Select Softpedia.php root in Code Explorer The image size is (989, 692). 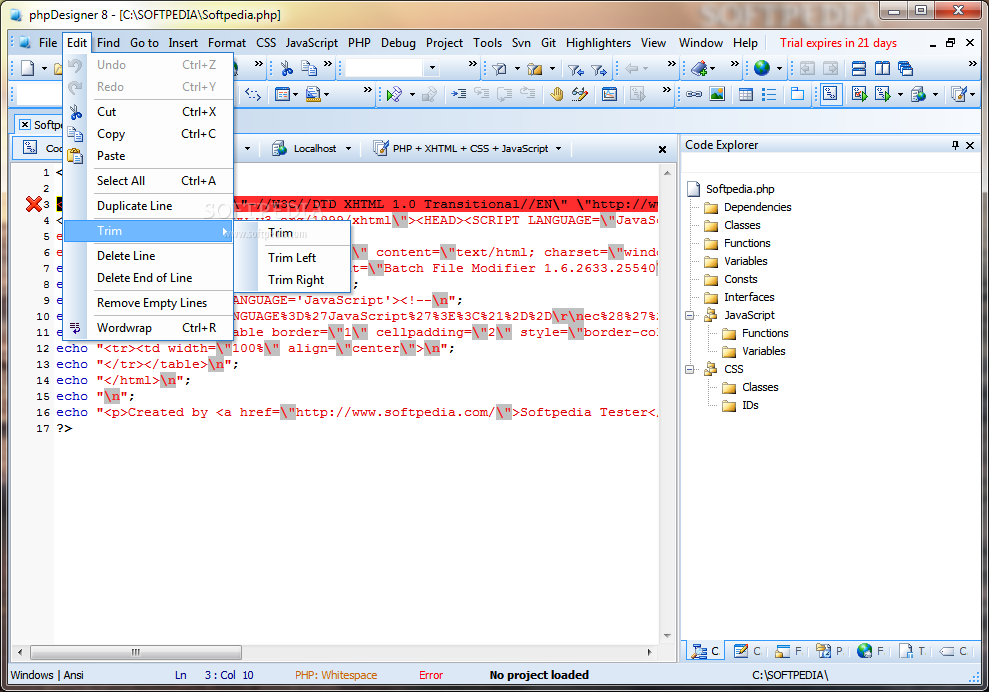coord(740,189)
